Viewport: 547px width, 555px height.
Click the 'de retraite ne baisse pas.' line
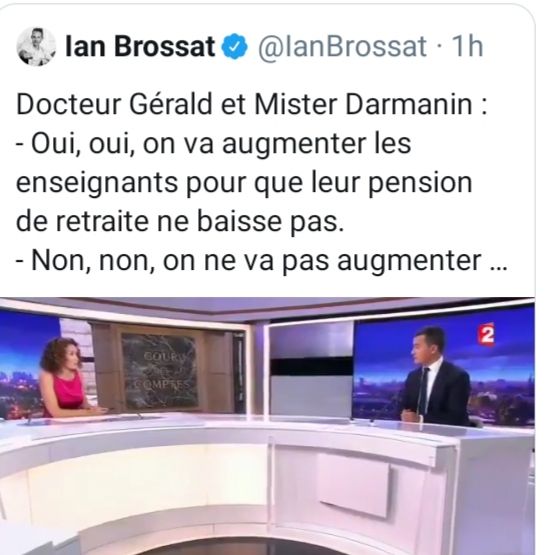(180, 222)
